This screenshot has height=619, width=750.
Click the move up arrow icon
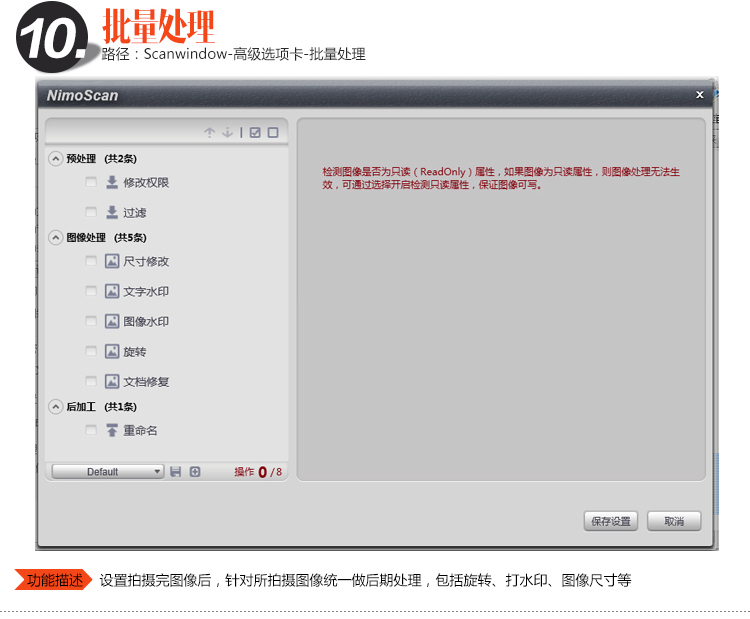pyautogui.click(x=210, y=132)
